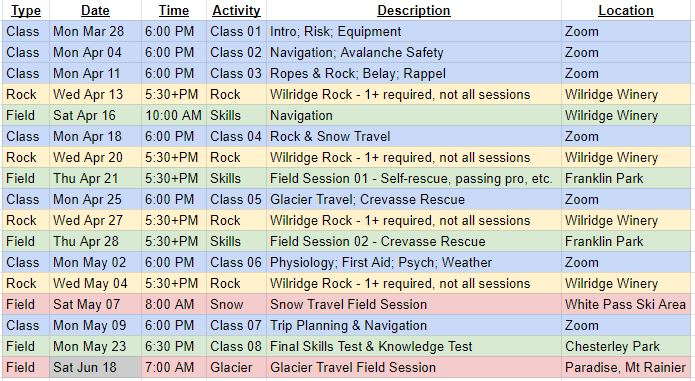The image size is (695, 381).
Task: Select the Sat Apr 16 date cell
Action: [x=95, y=116]
